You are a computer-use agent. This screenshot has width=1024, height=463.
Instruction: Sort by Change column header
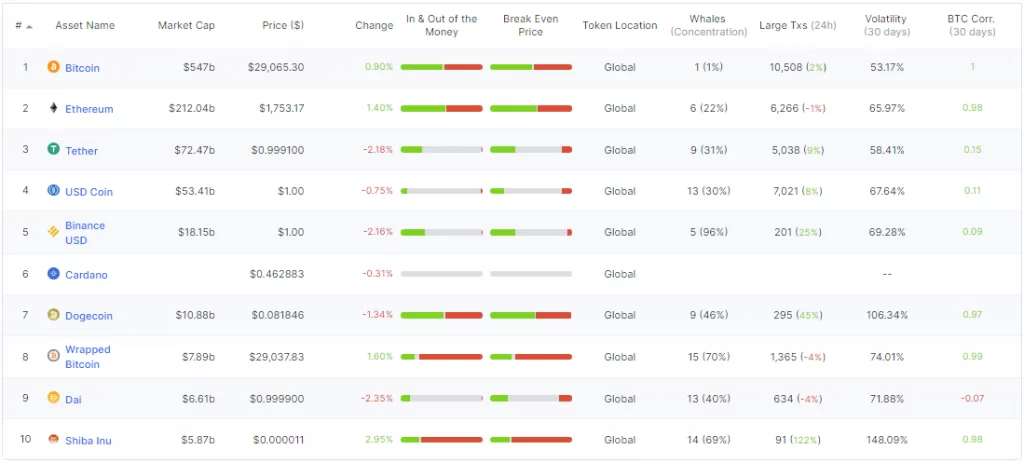(x=374, y=25)
